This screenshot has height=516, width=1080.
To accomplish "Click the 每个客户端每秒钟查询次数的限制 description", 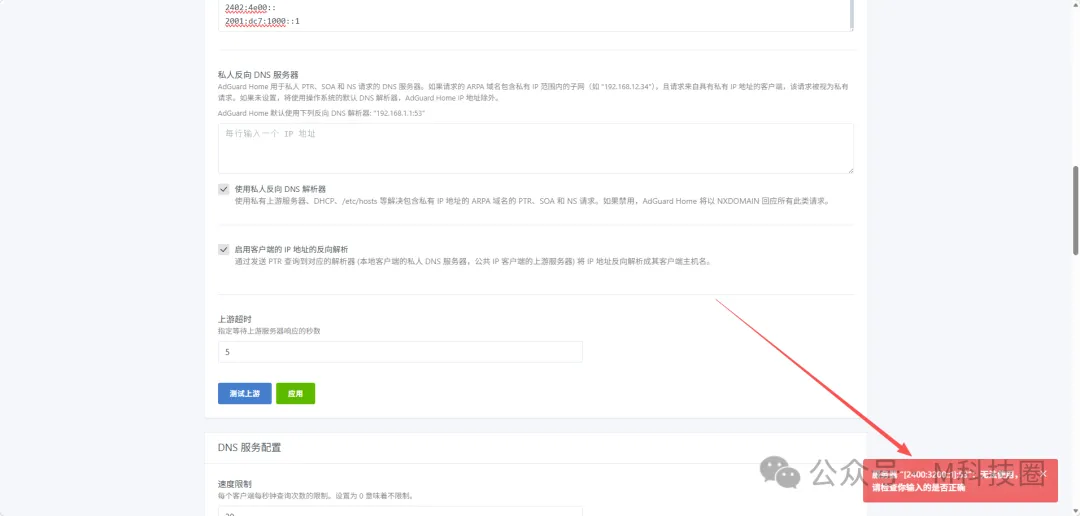I will [x=315, y=496].
